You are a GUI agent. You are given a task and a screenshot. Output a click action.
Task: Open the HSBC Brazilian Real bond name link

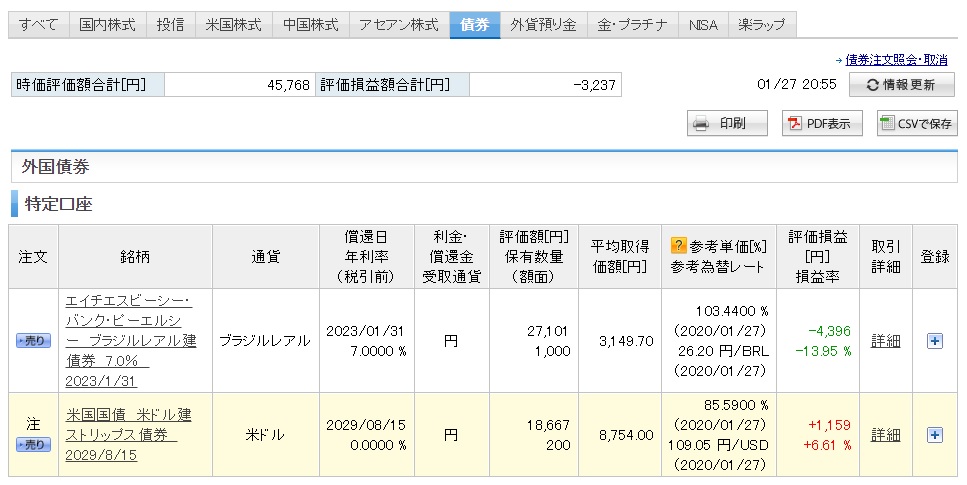tap(131, 341)
